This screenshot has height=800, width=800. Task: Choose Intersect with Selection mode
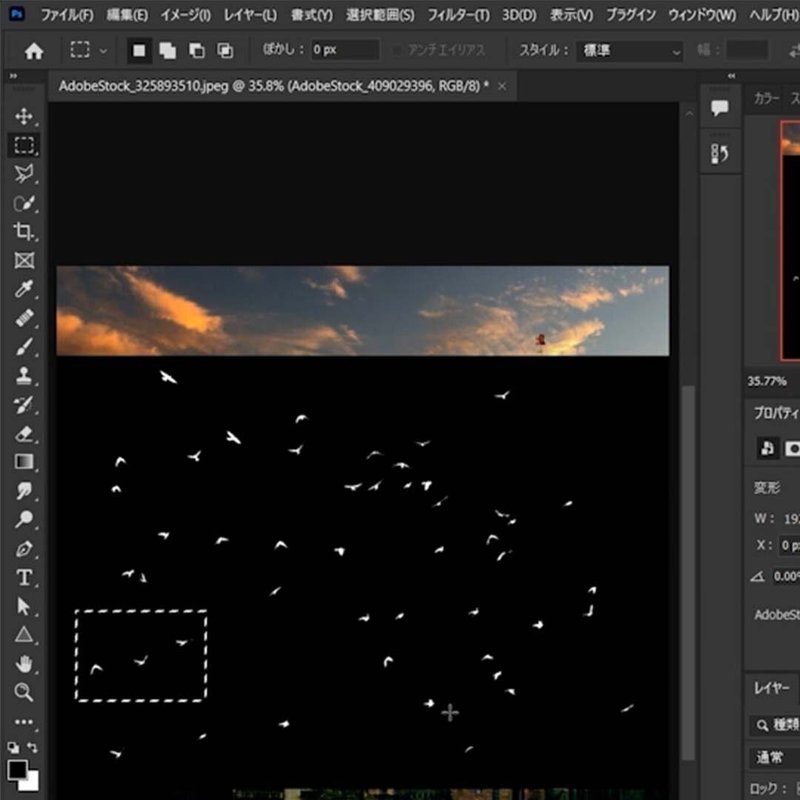tap(225, 51)
